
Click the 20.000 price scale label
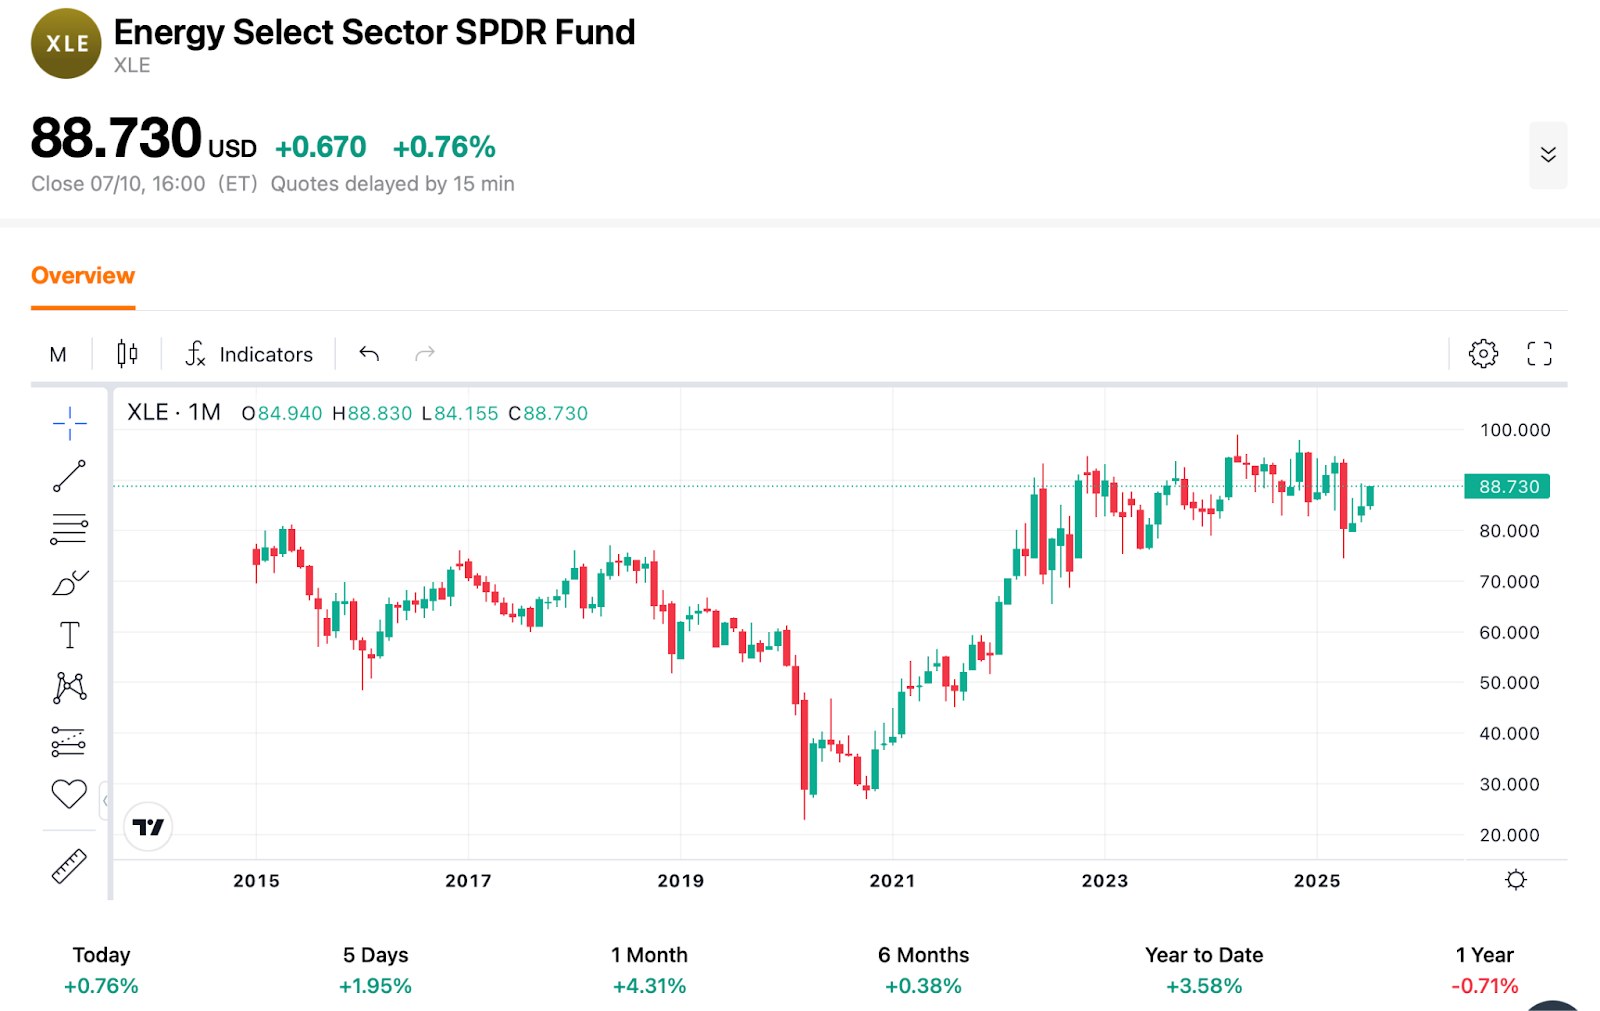(1509, 835)
